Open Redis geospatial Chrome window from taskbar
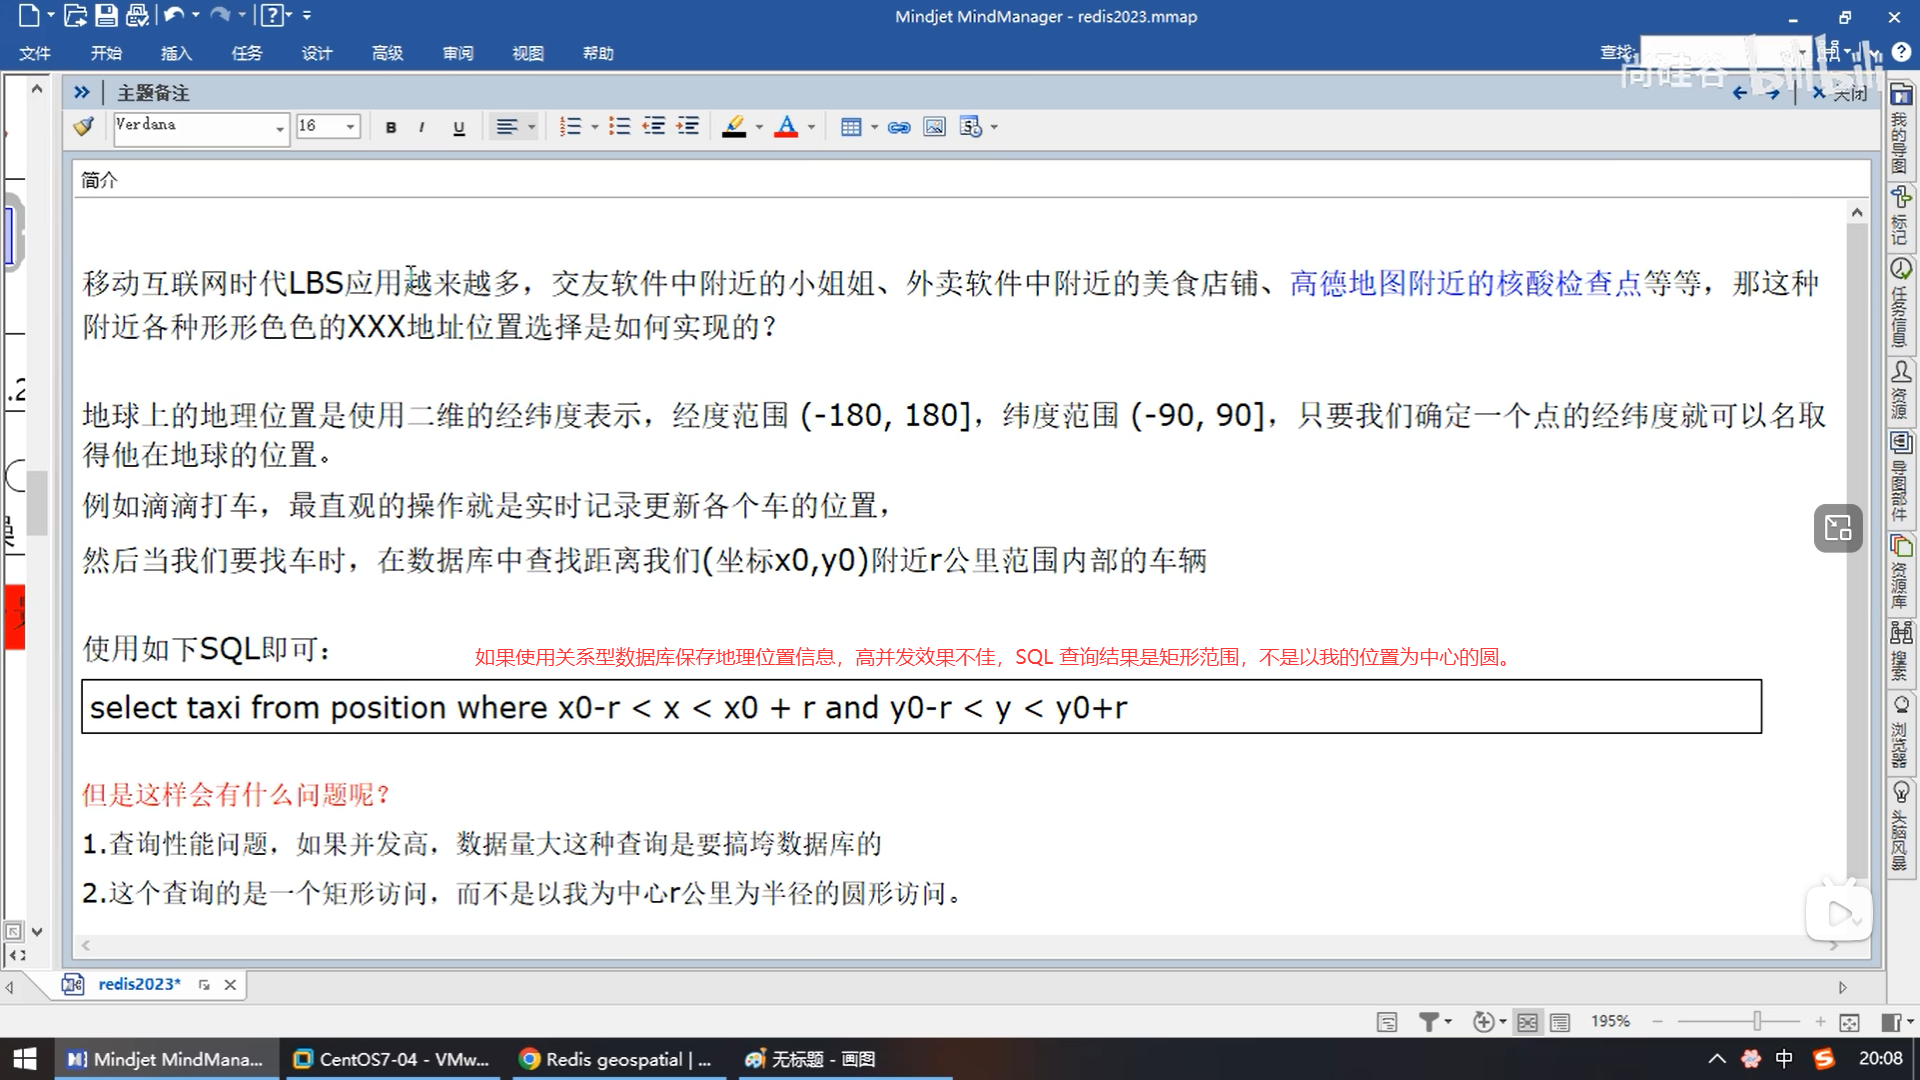 [616, 1059]
